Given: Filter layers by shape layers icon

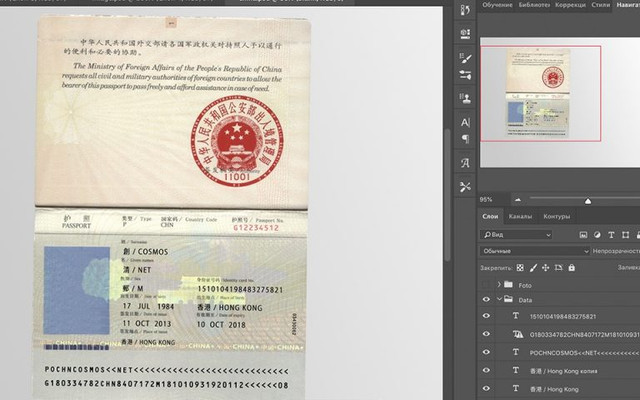Looking at the screenshot, I should tap(625, 235).
